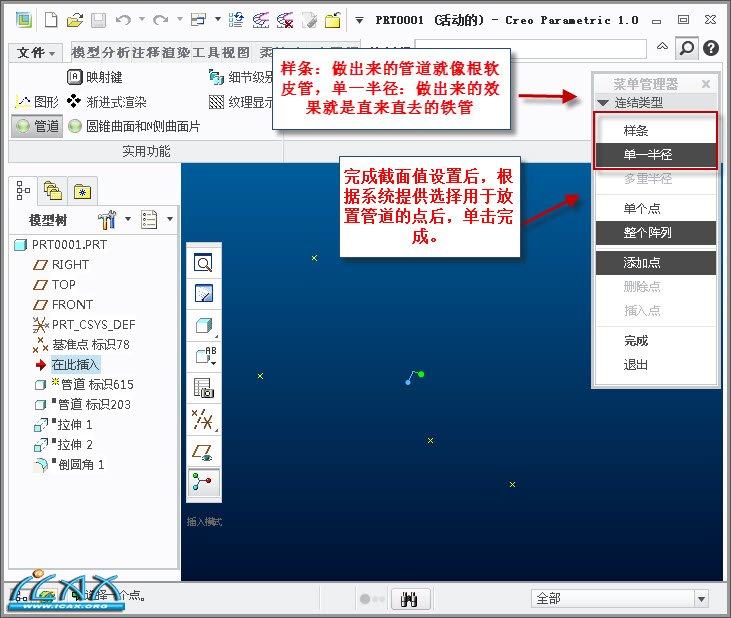Open the Help question mark icon

coord(710,48)
